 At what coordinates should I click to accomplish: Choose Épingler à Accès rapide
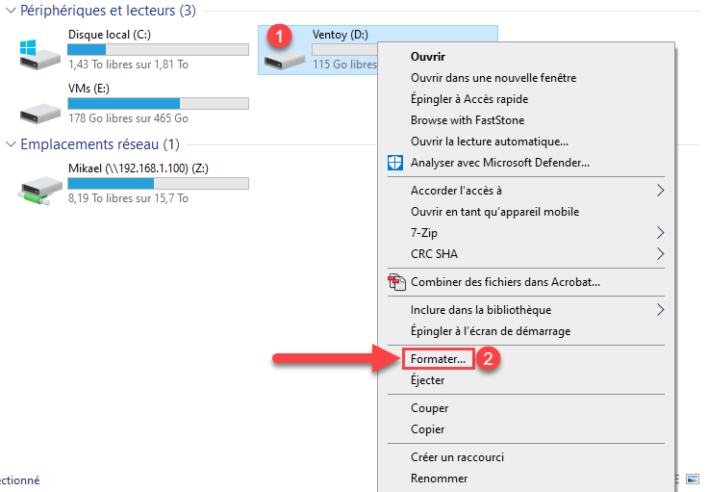pyautogui.click(x=469, y=99)
